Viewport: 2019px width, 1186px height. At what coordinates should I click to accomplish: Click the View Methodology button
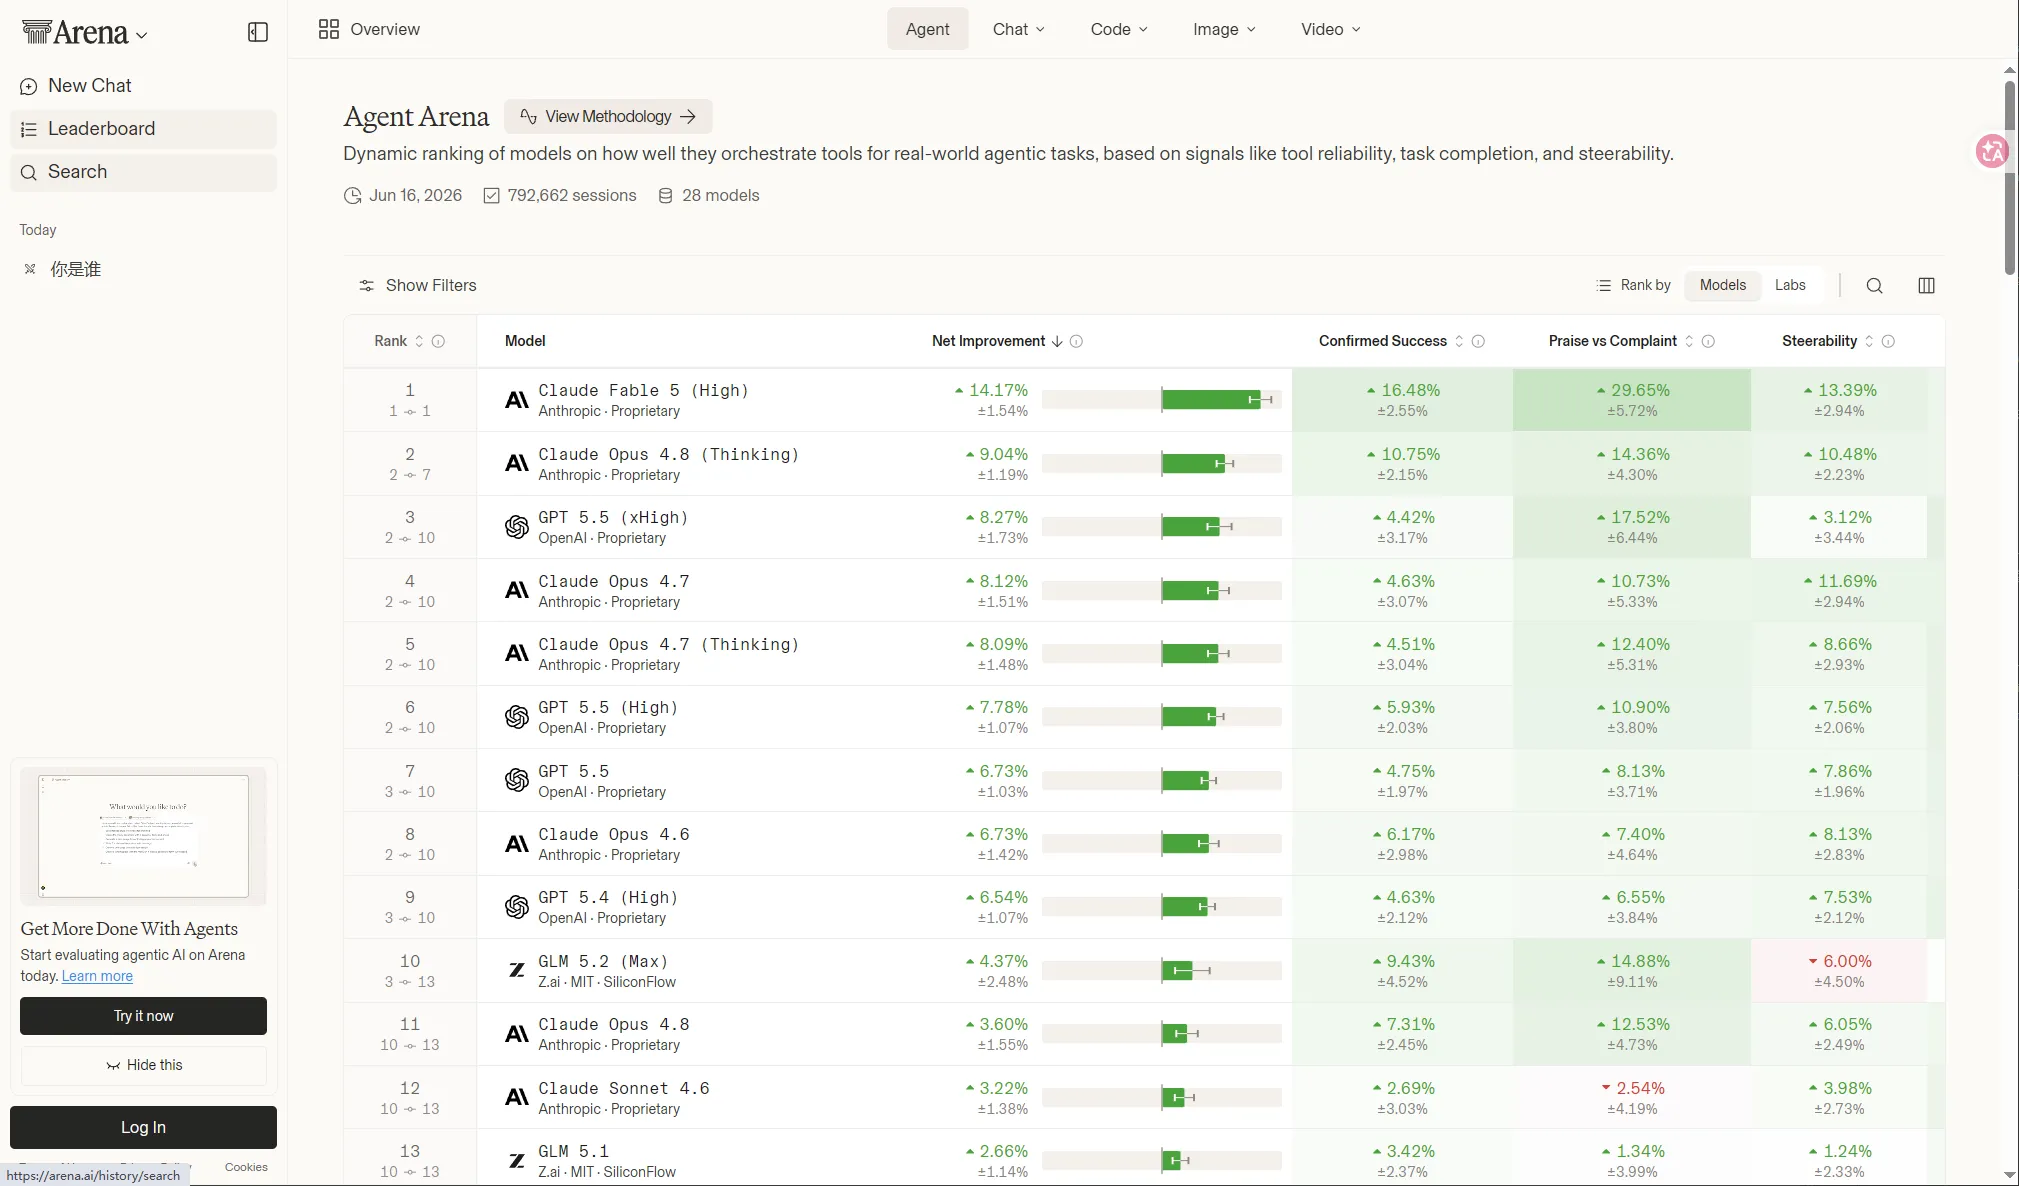coord(608,116)
